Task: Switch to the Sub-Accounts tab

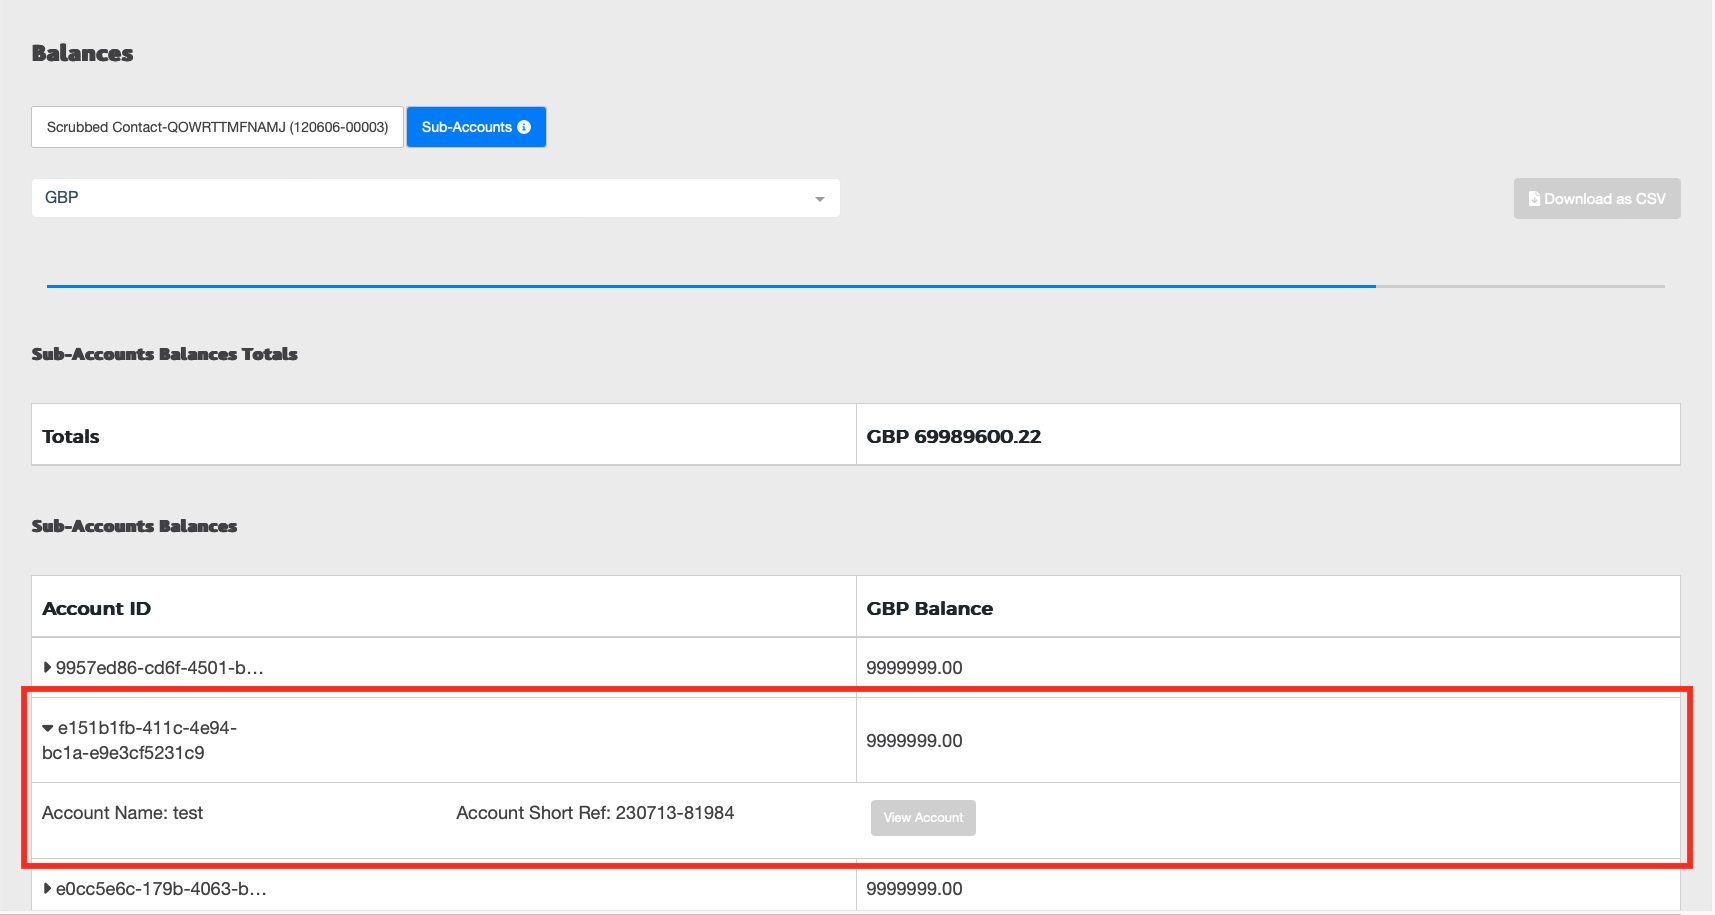Action: [476, 127]
